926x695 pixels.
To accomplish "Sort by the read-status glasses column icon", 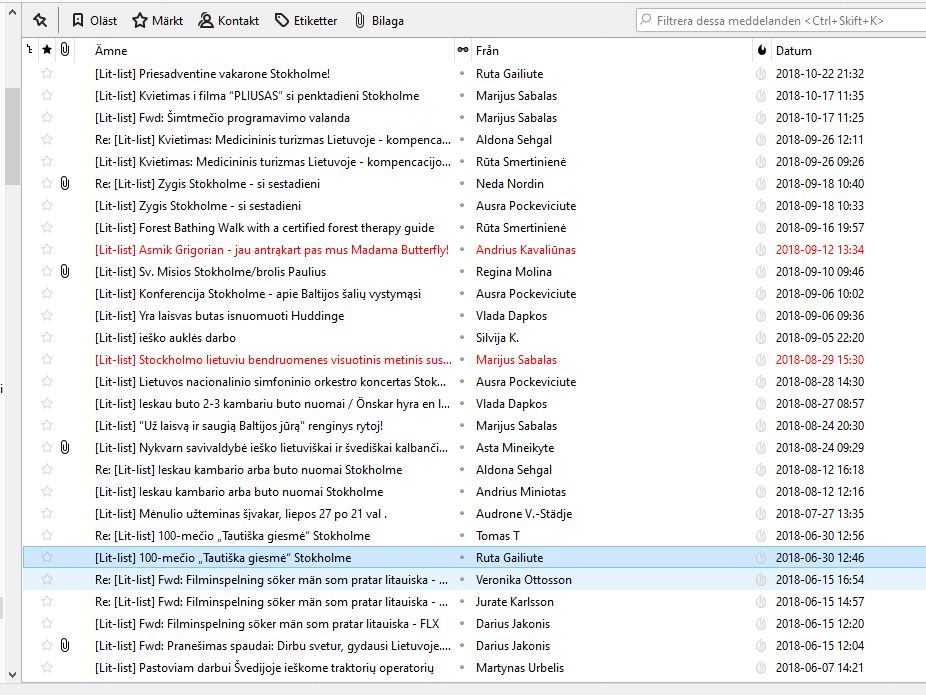I will point(462,50).
